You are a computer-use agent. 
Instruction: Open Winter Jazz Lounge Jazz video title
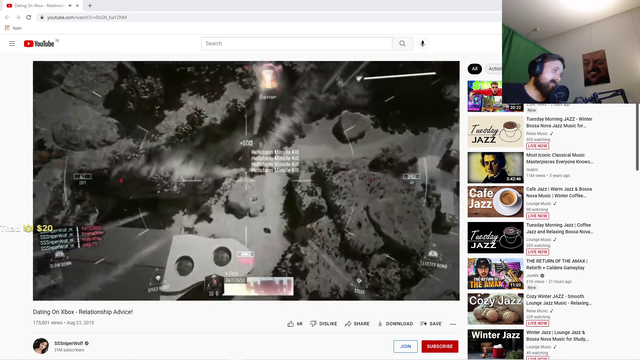[557, 336]
